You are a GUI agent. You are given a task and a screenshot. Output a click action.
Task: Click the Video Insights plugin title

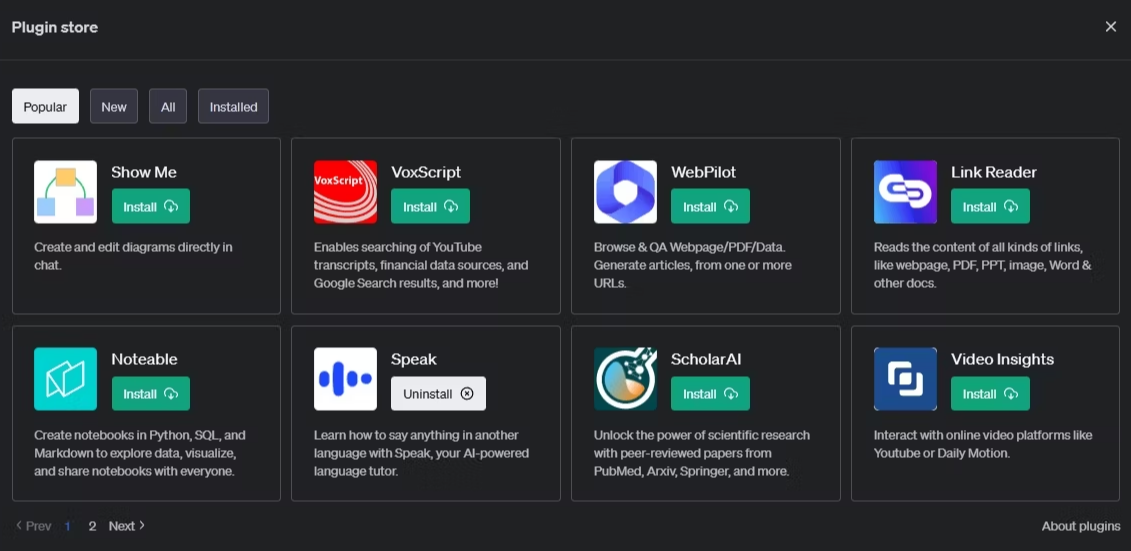pyautogui.click(x=1003, y=359)
